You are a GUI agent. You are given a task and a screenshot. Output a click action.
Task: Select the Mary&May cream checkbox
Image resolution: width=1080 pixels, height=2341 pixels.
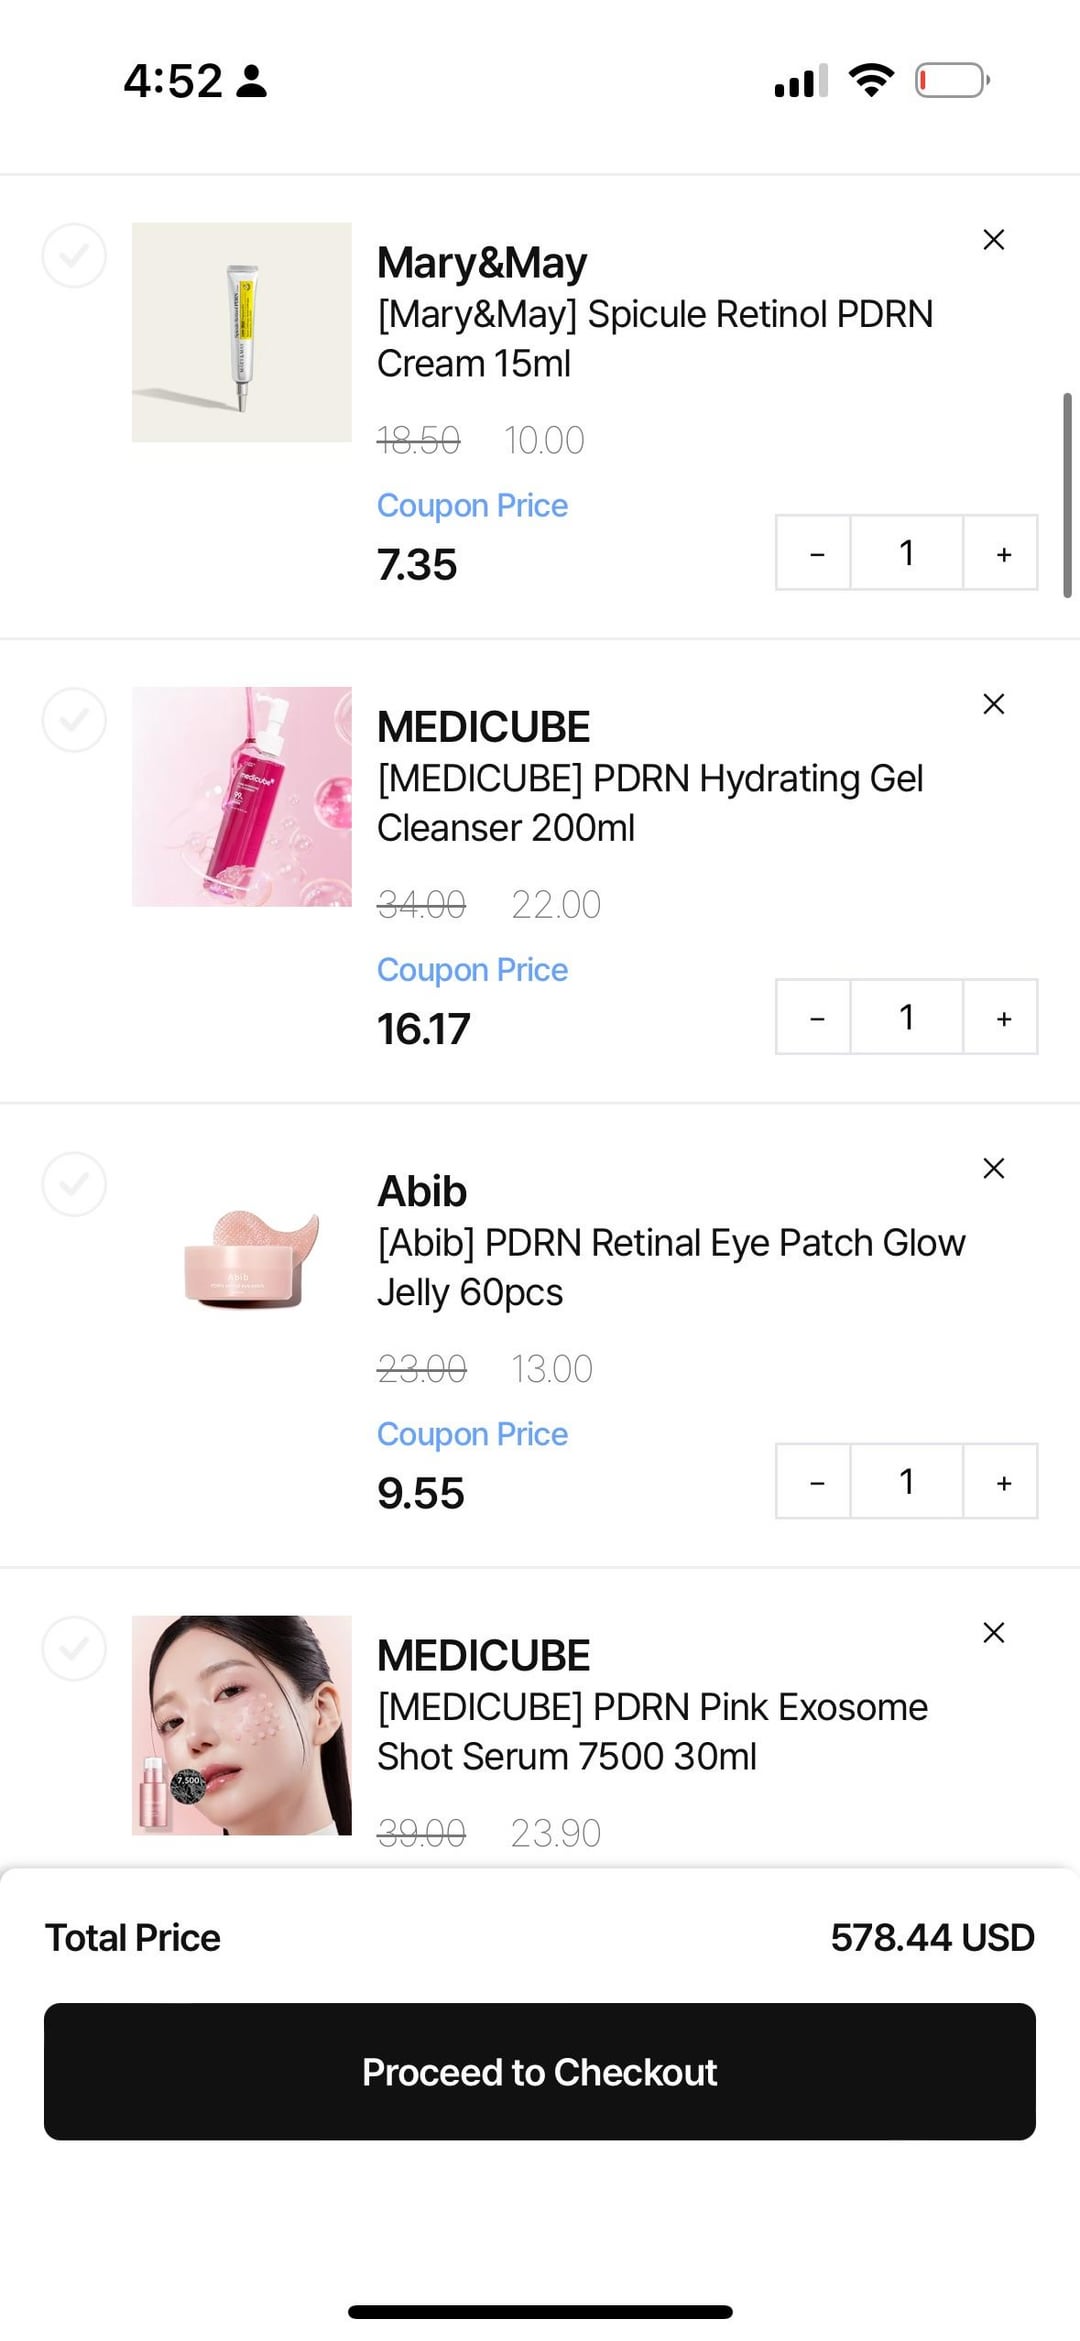(74, 256)
